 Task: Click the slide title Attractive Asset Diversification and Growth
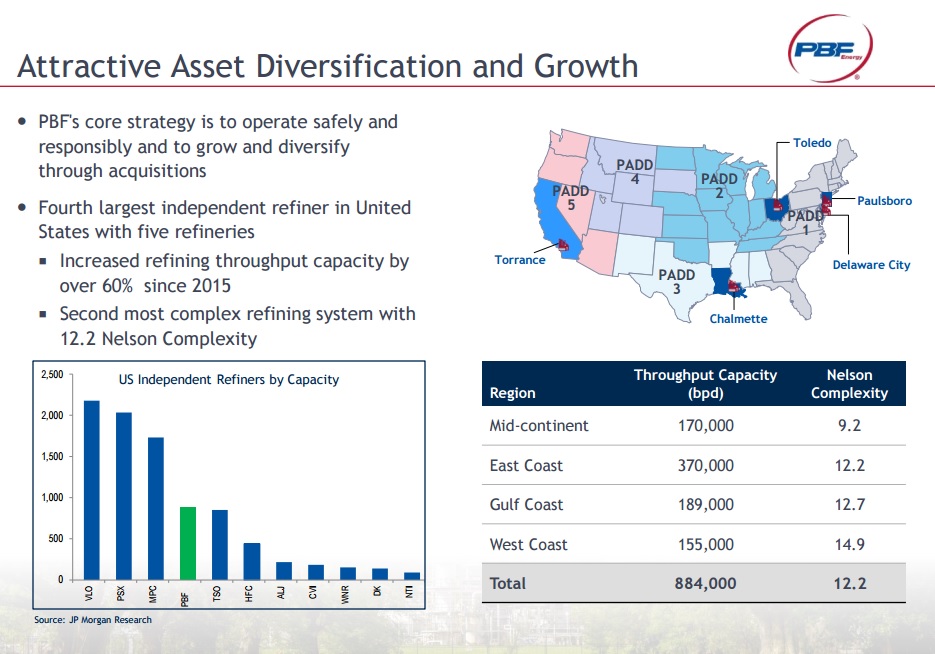click(x=328, y=66)
